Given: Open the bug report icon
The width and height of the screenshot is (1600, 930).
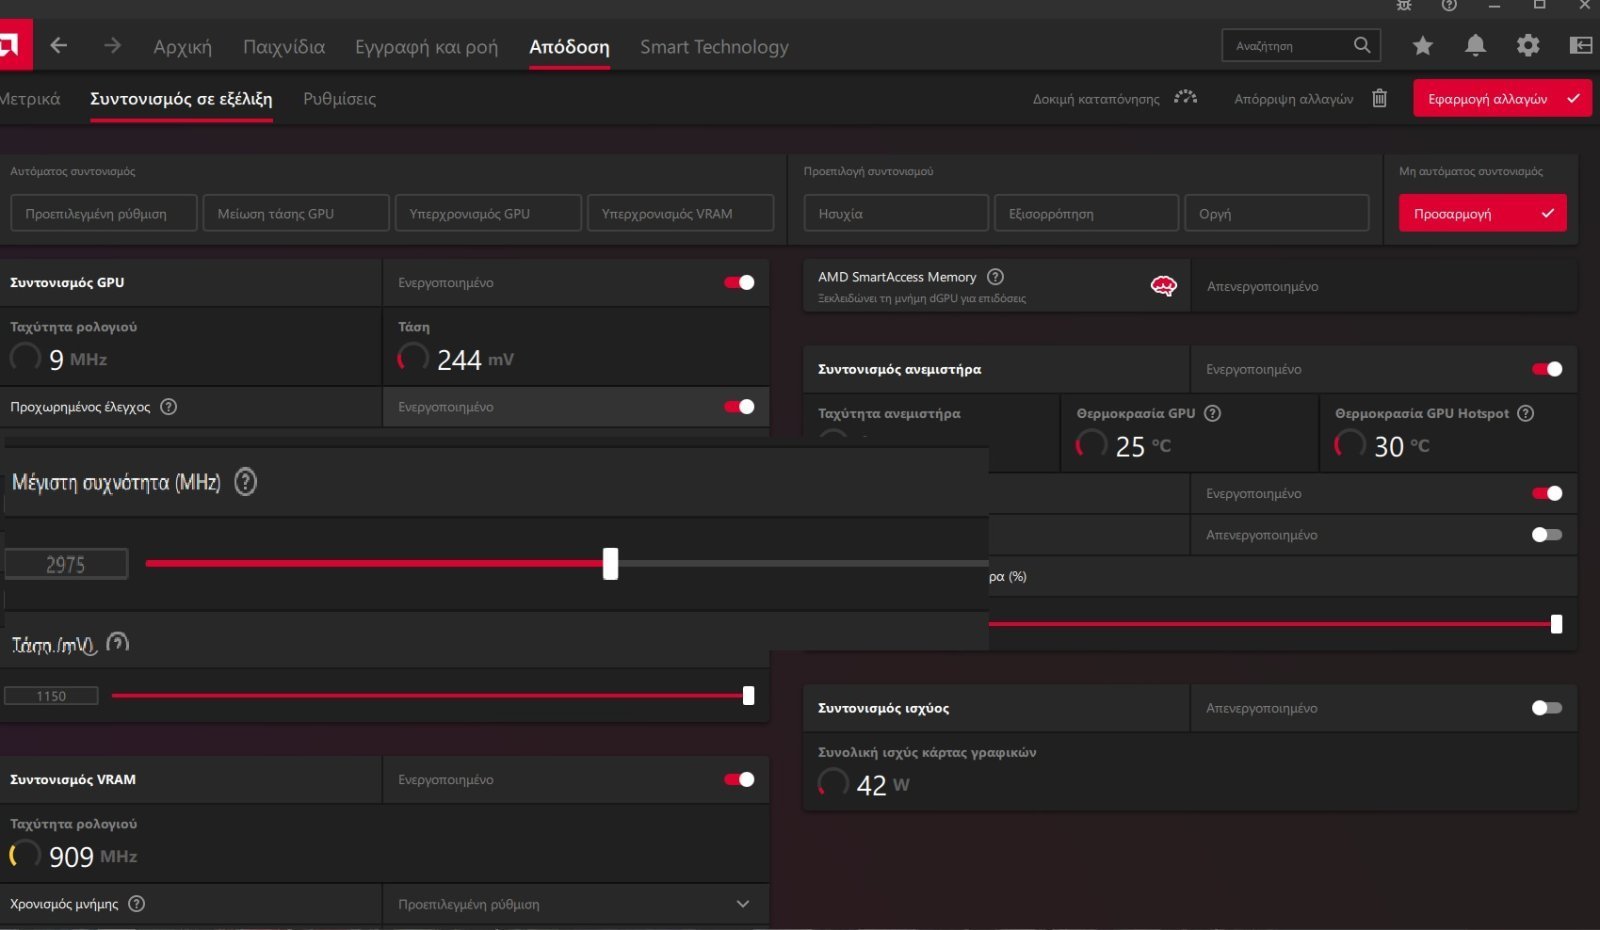Looking at the screenshot, I should 1404,5.
